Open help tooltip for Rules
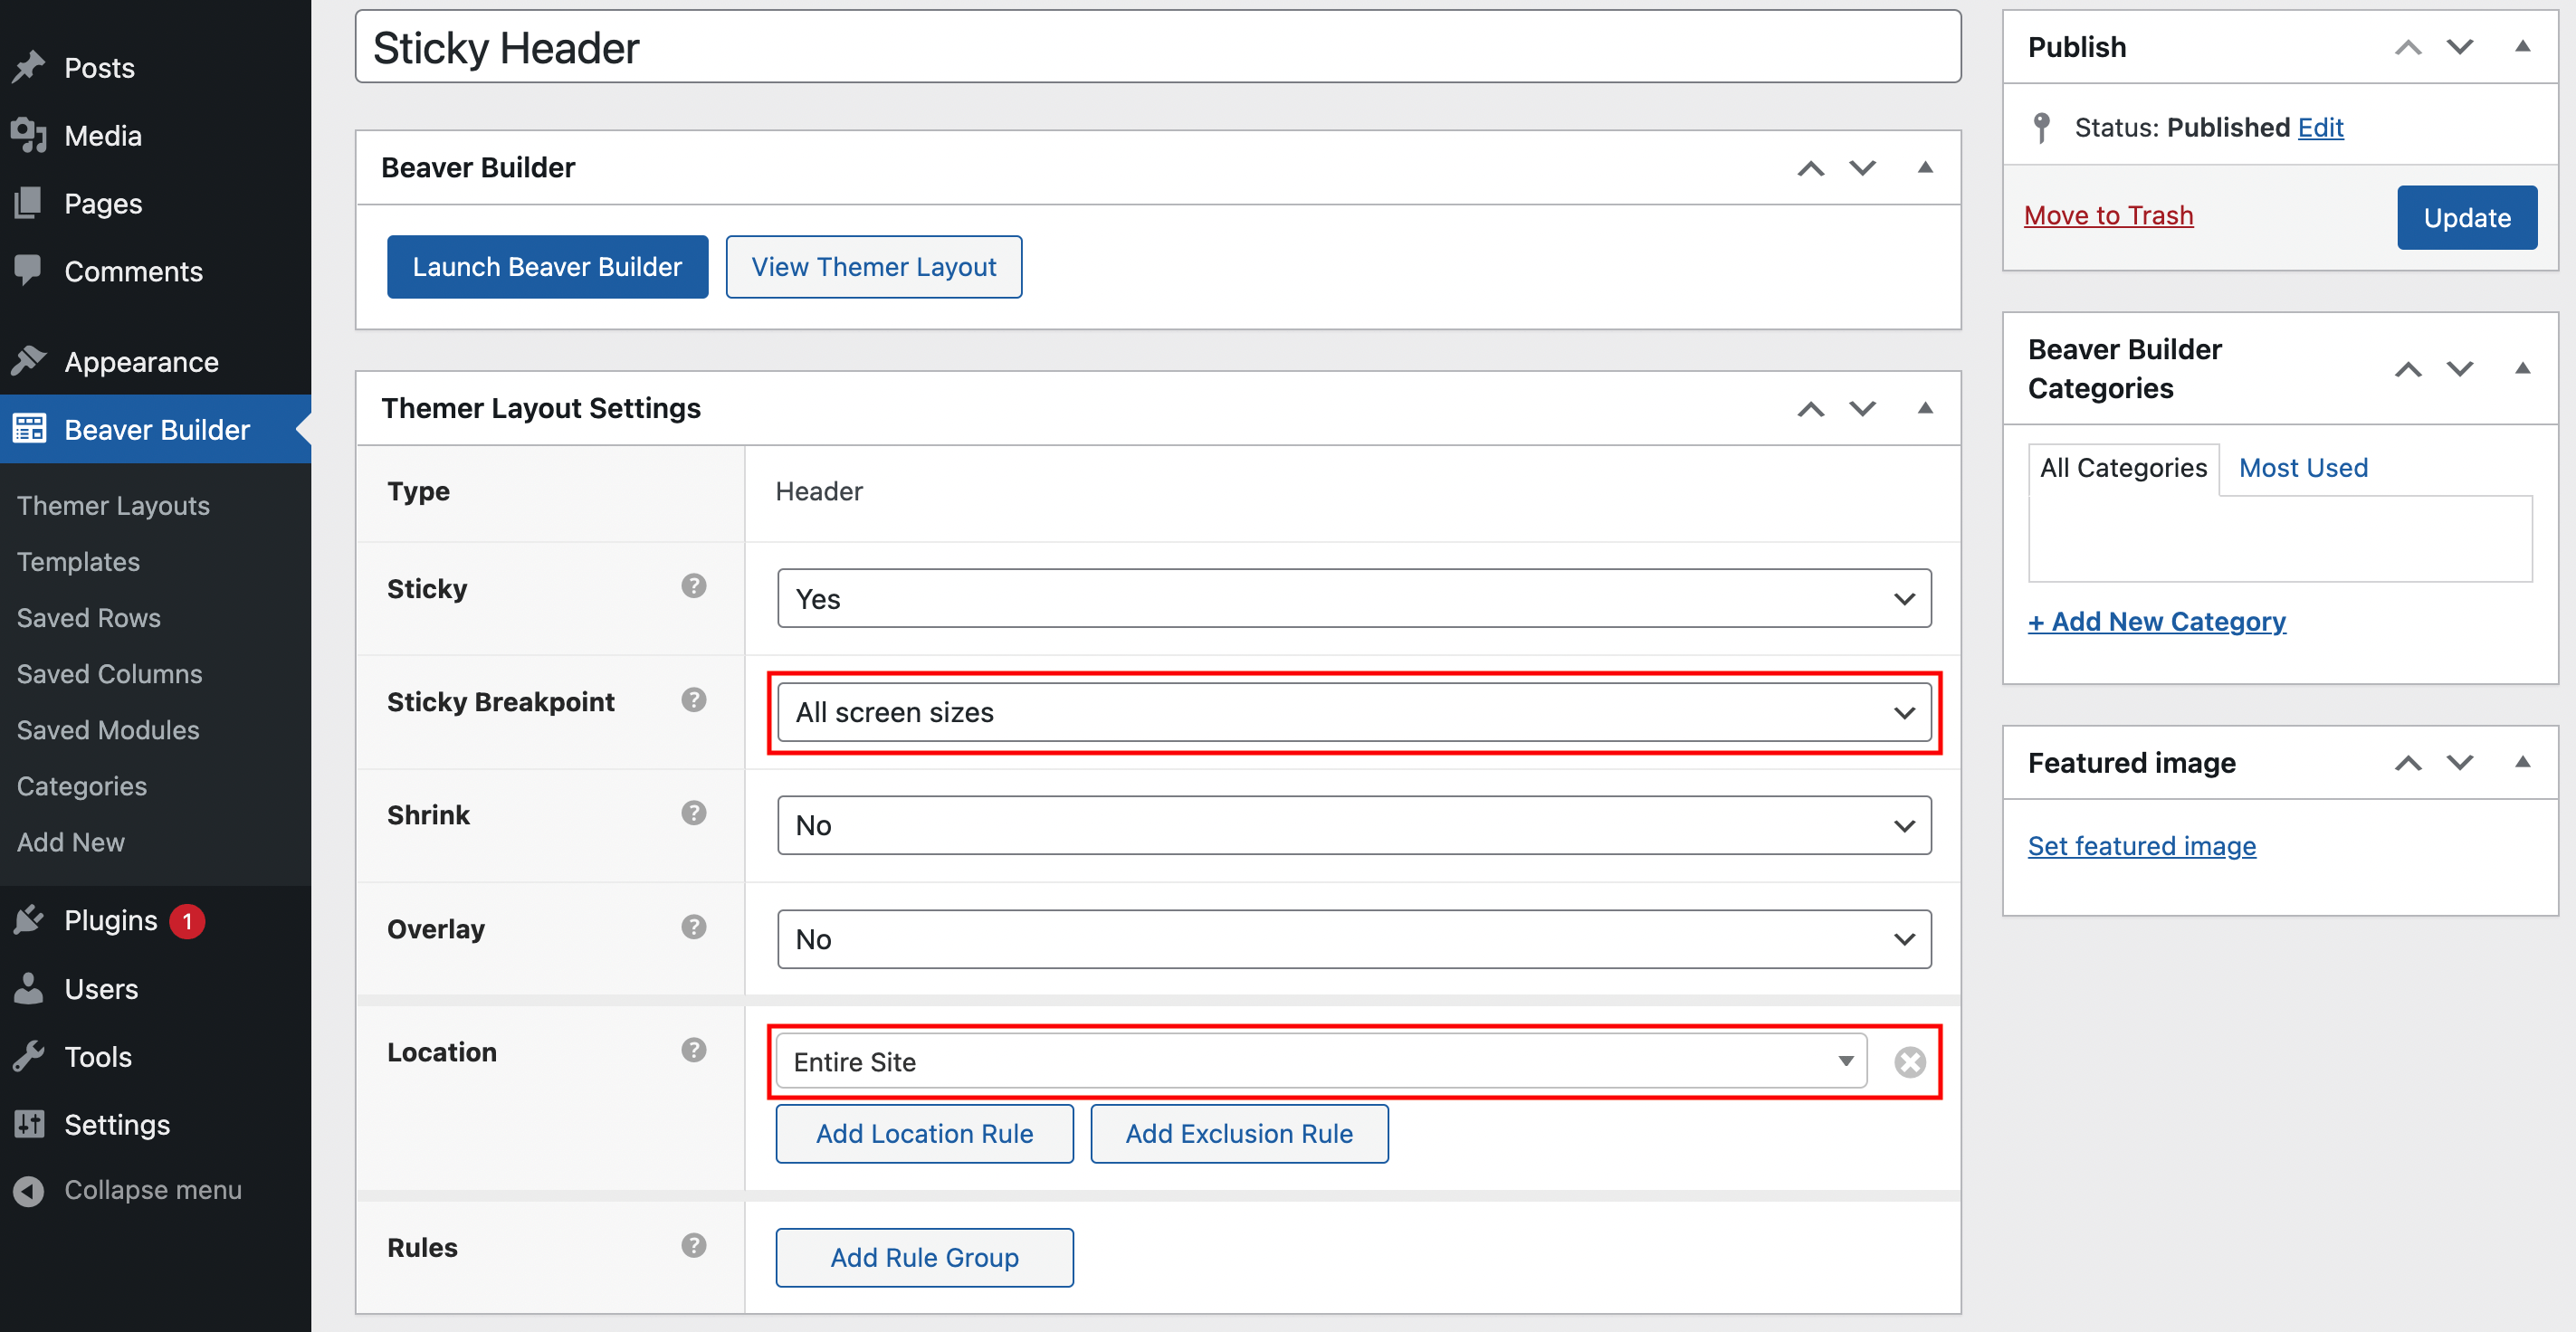 [x=694, y=1245]
